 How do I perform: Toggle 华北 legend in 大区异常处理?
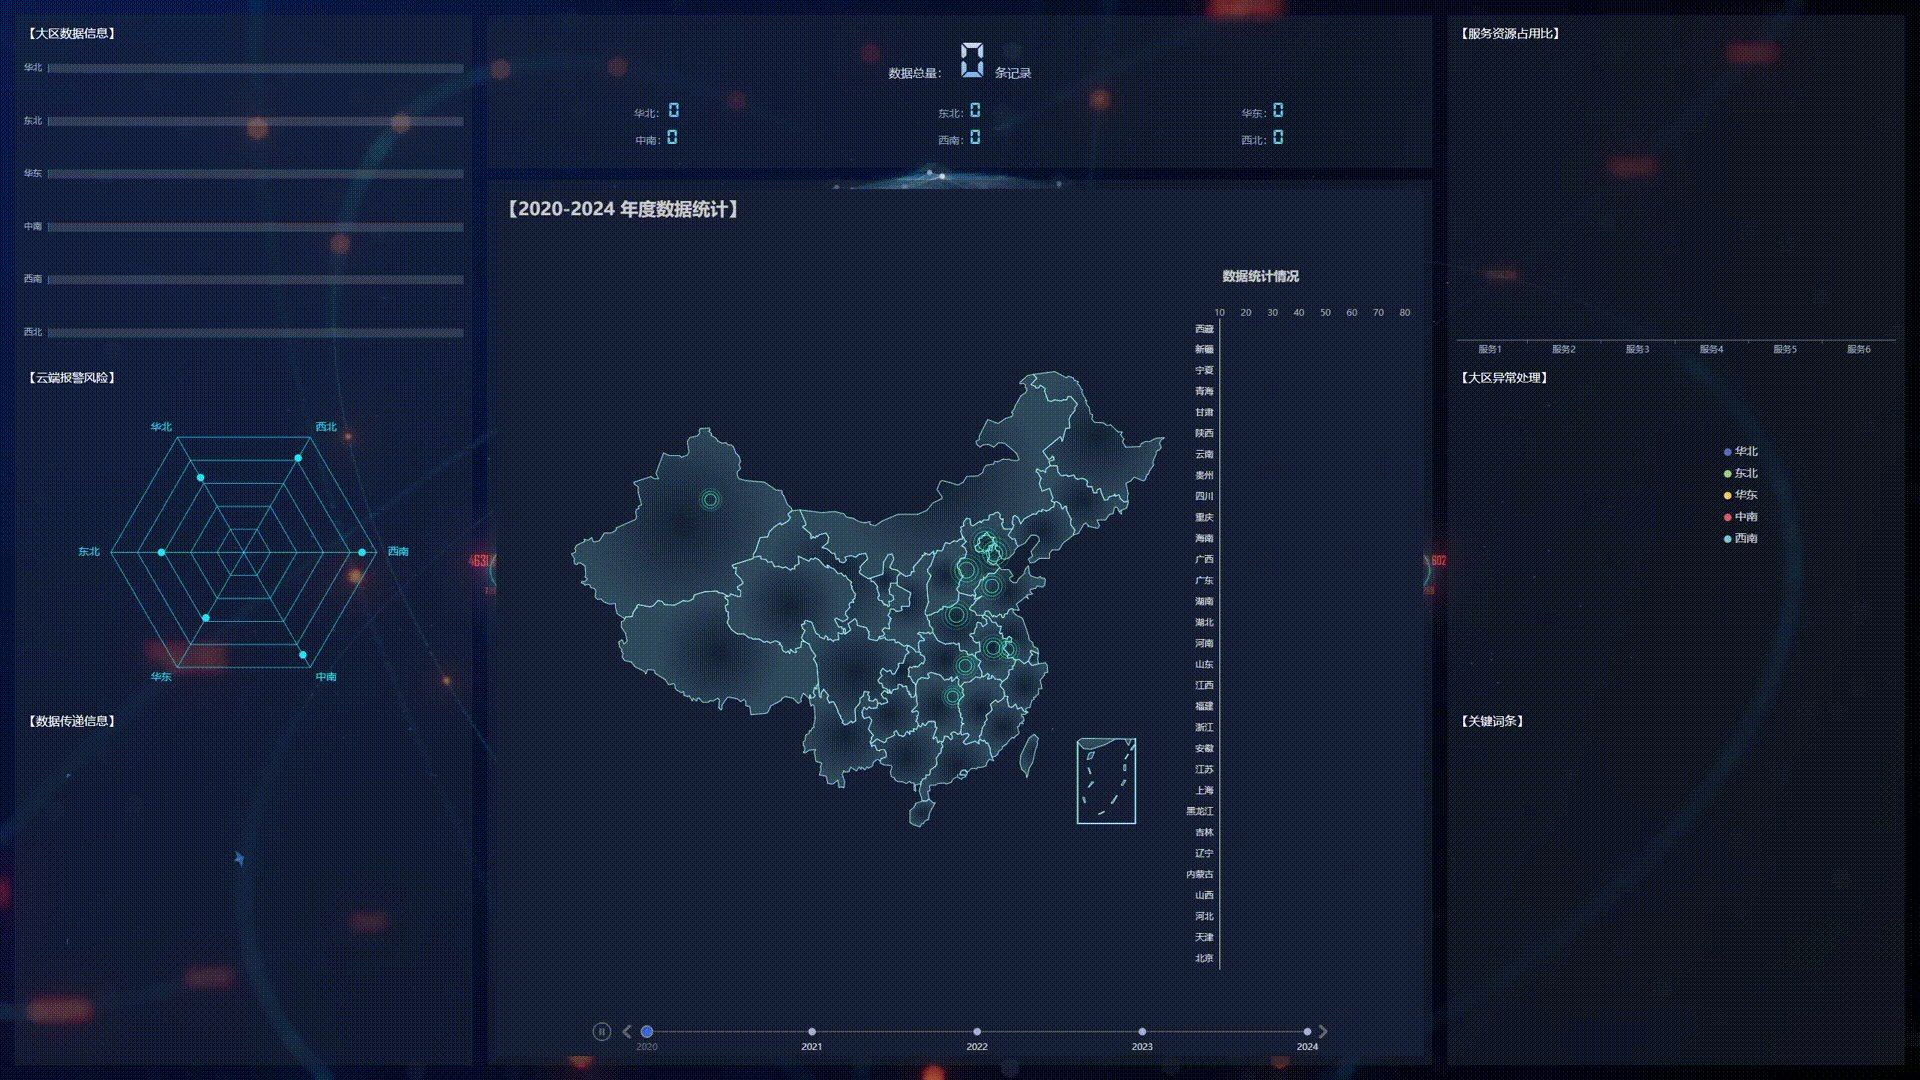(1741, 452)
